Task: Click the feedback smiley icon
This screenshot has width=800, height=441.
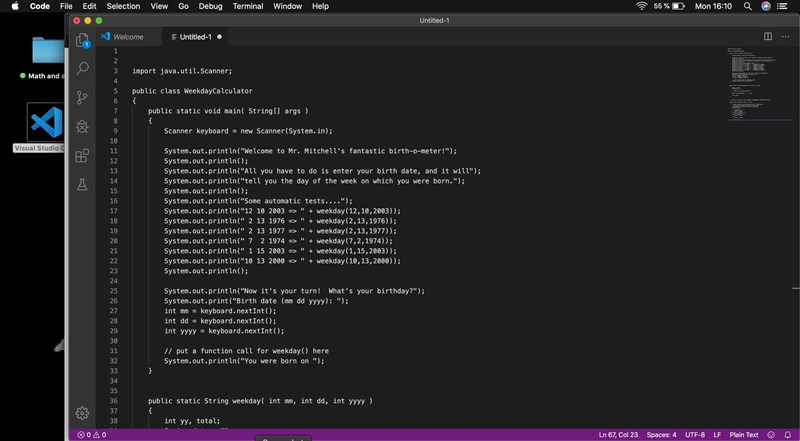Action: (x=771, y=435)
